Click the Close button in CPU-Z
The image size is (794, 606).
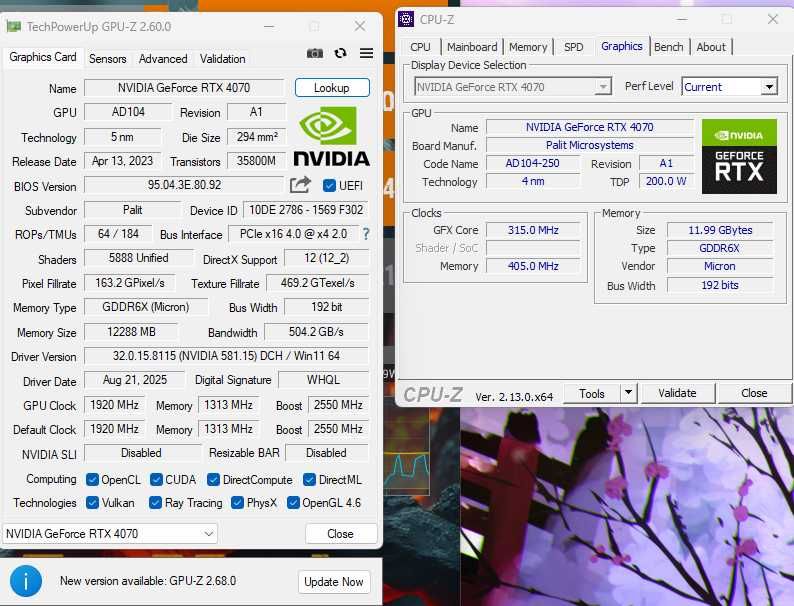click(x=754, y=393)
